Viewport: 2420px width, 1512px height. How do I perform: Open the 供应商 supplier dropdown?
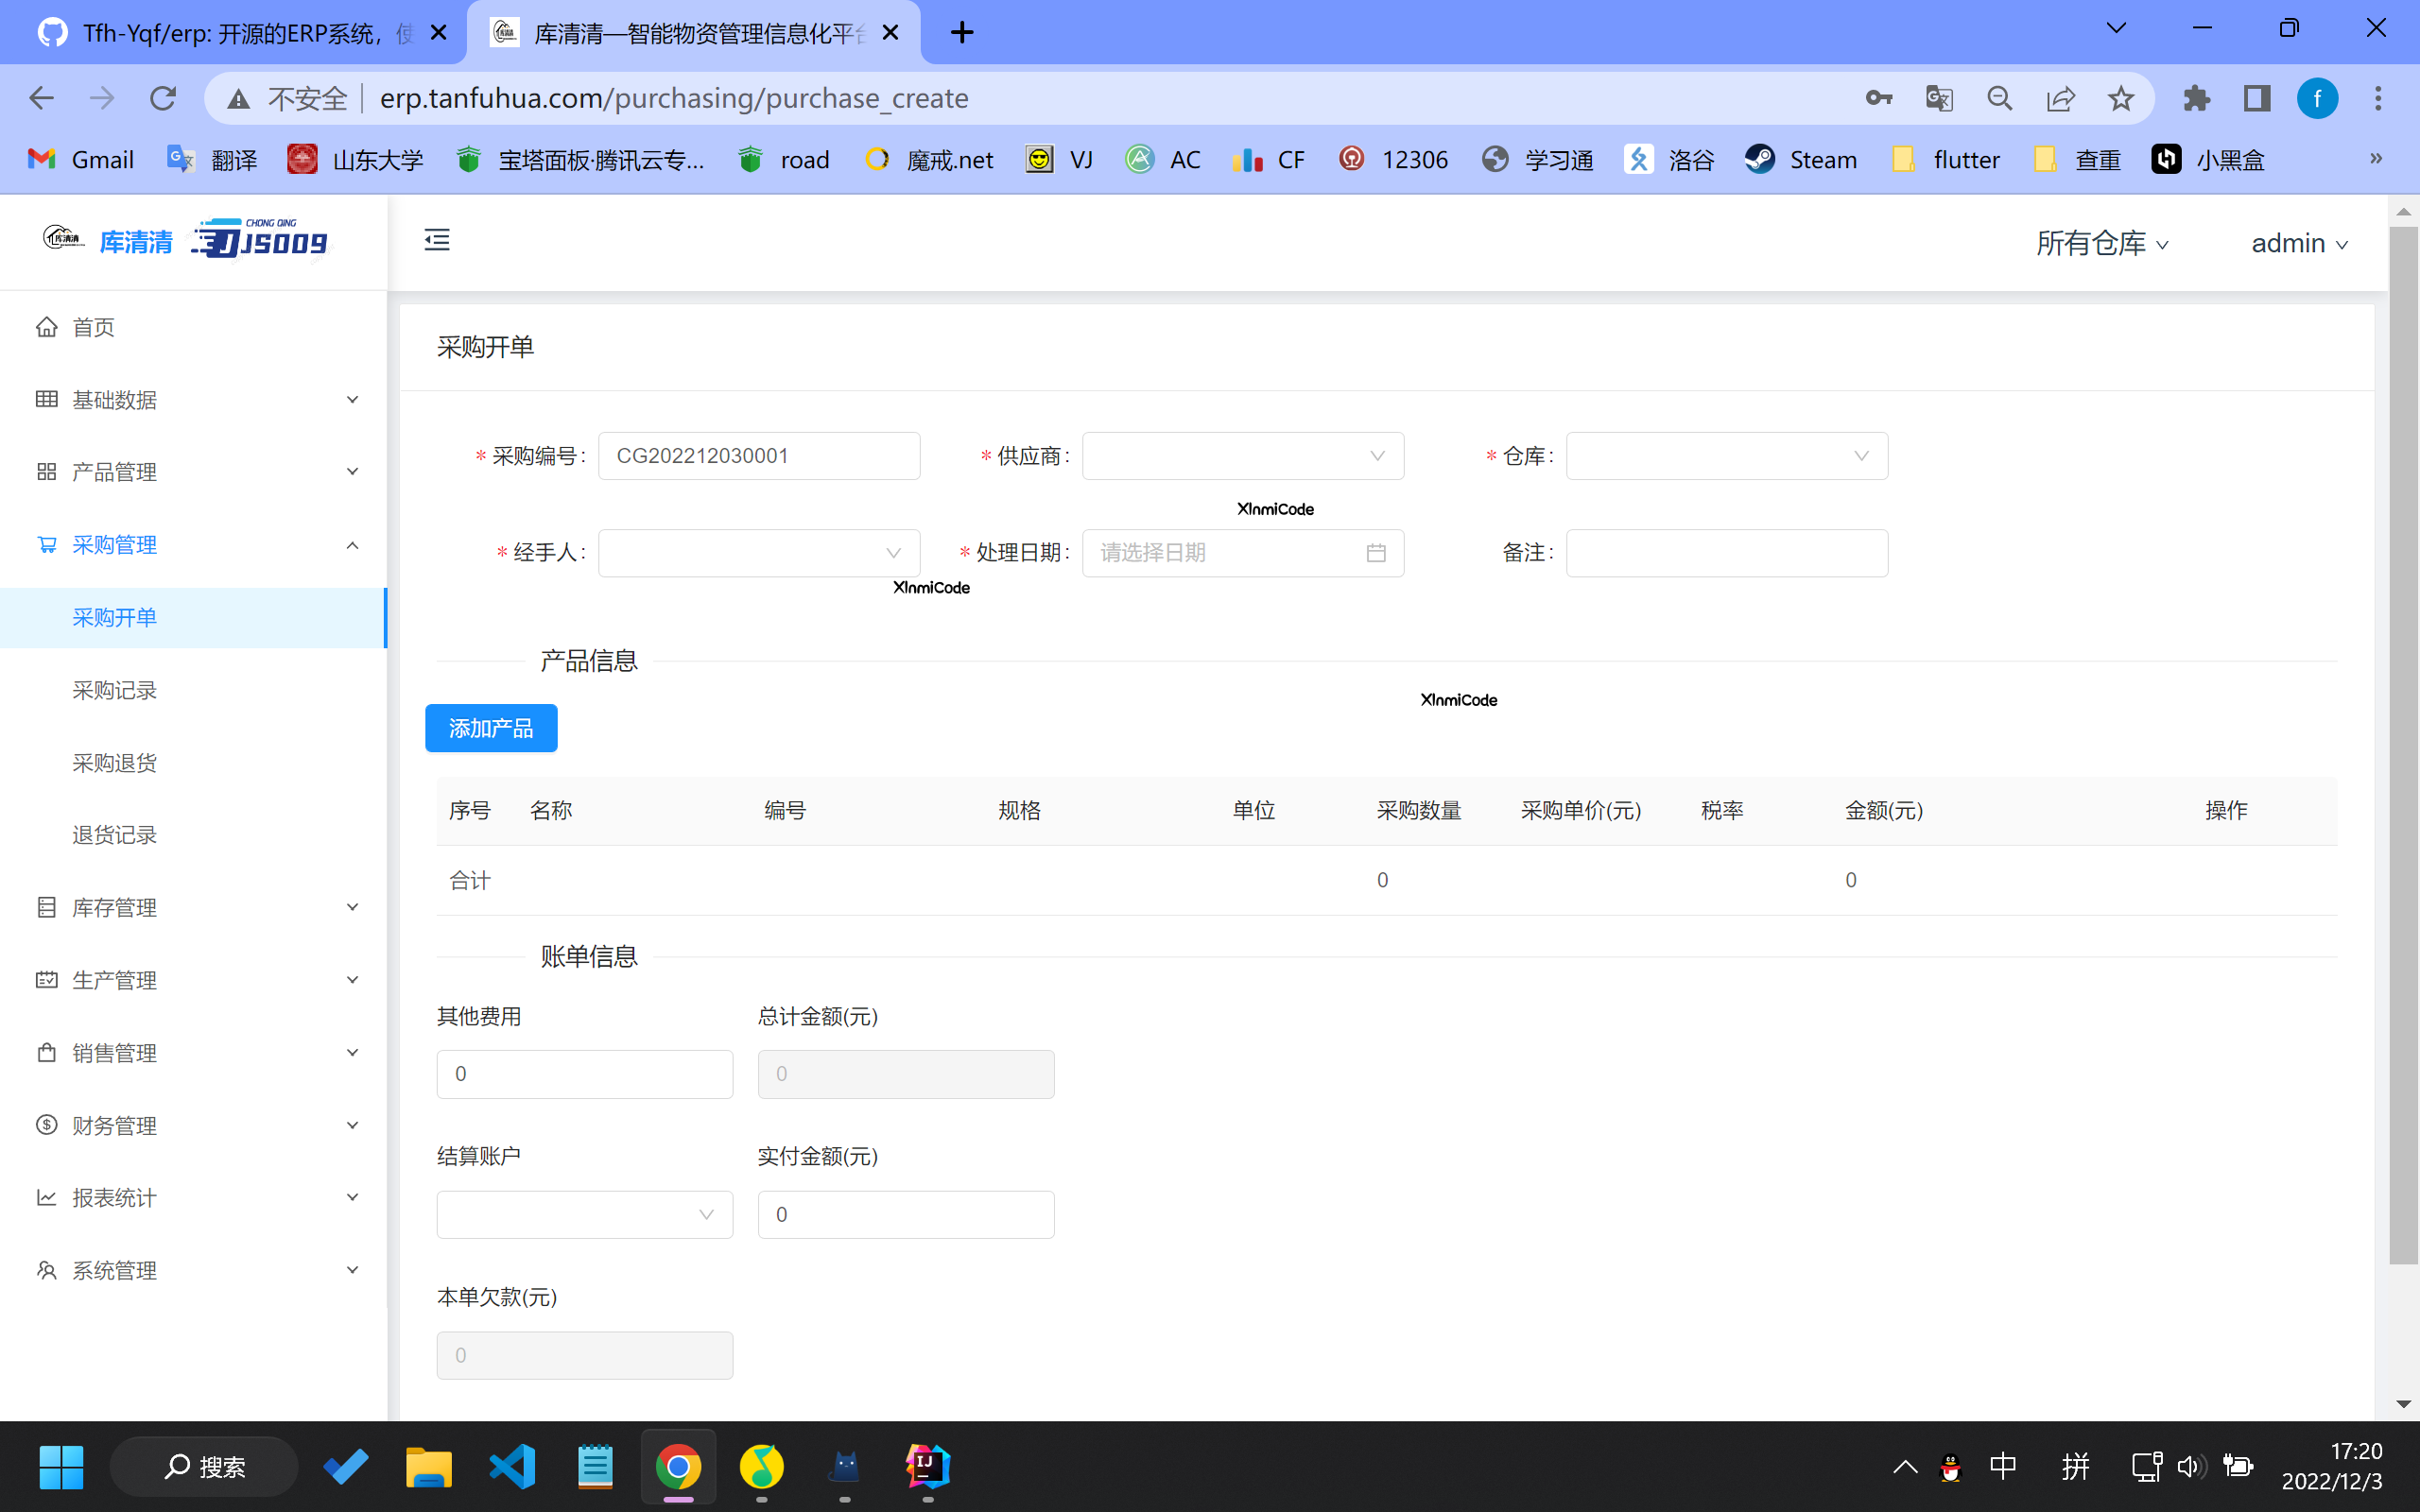1242,455
